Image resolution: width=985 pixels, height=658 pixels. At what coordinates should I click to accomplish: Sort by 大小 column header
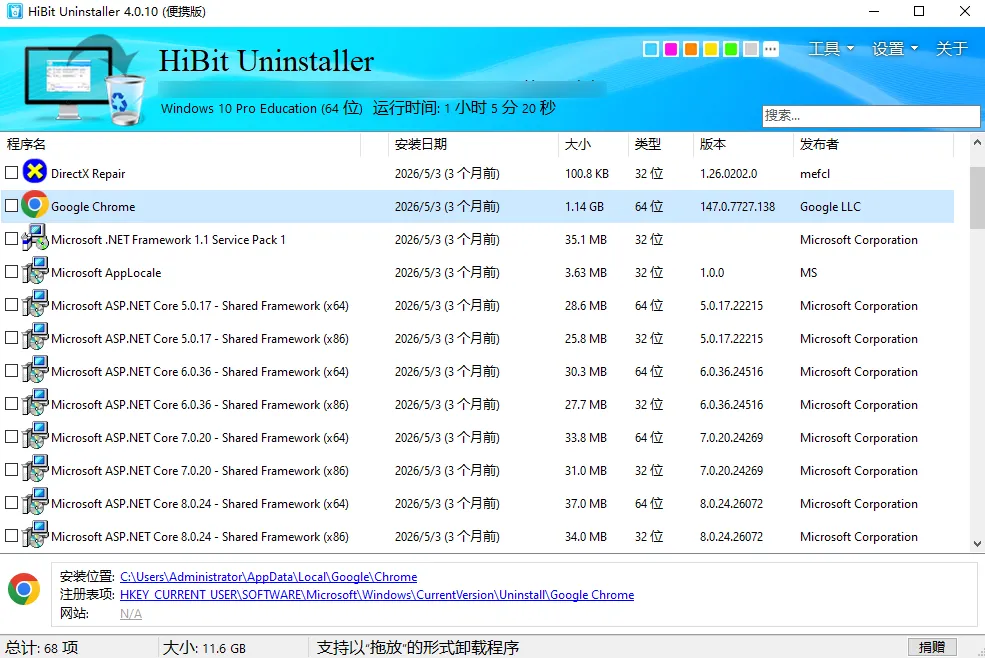coord(593,144)
